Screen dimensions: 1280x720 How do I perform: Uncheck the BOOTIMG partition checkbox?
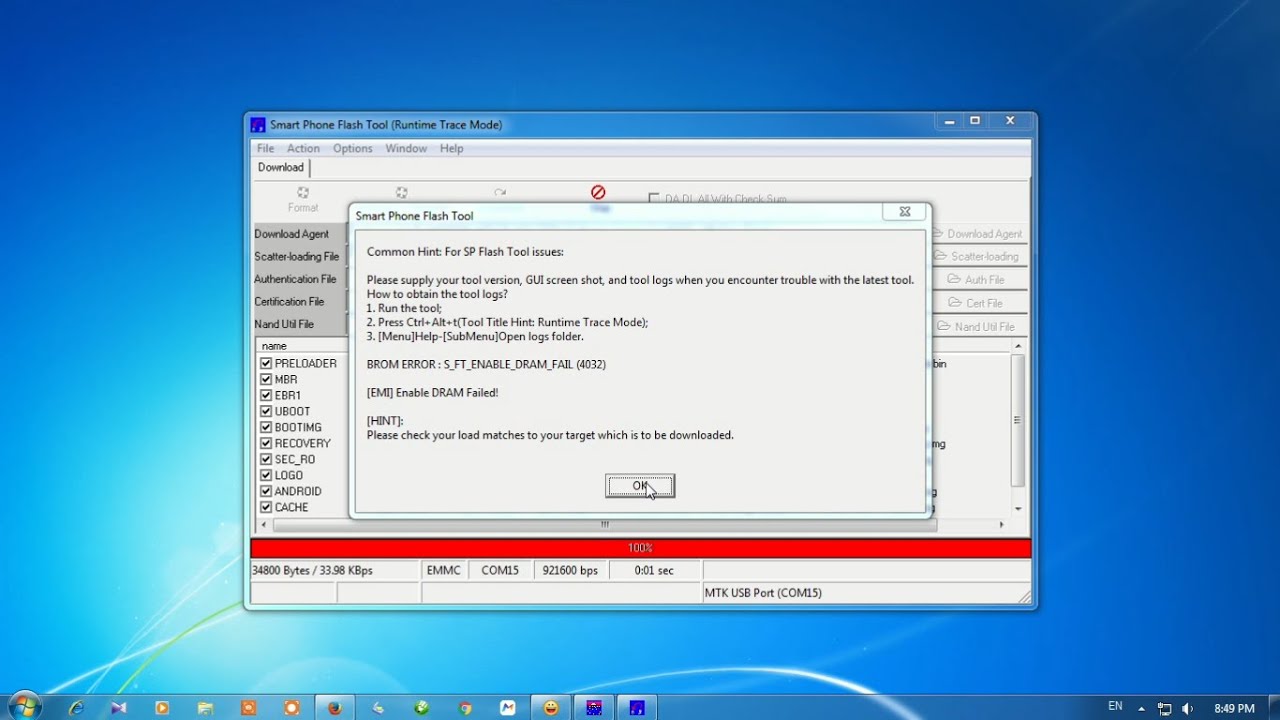266,427
